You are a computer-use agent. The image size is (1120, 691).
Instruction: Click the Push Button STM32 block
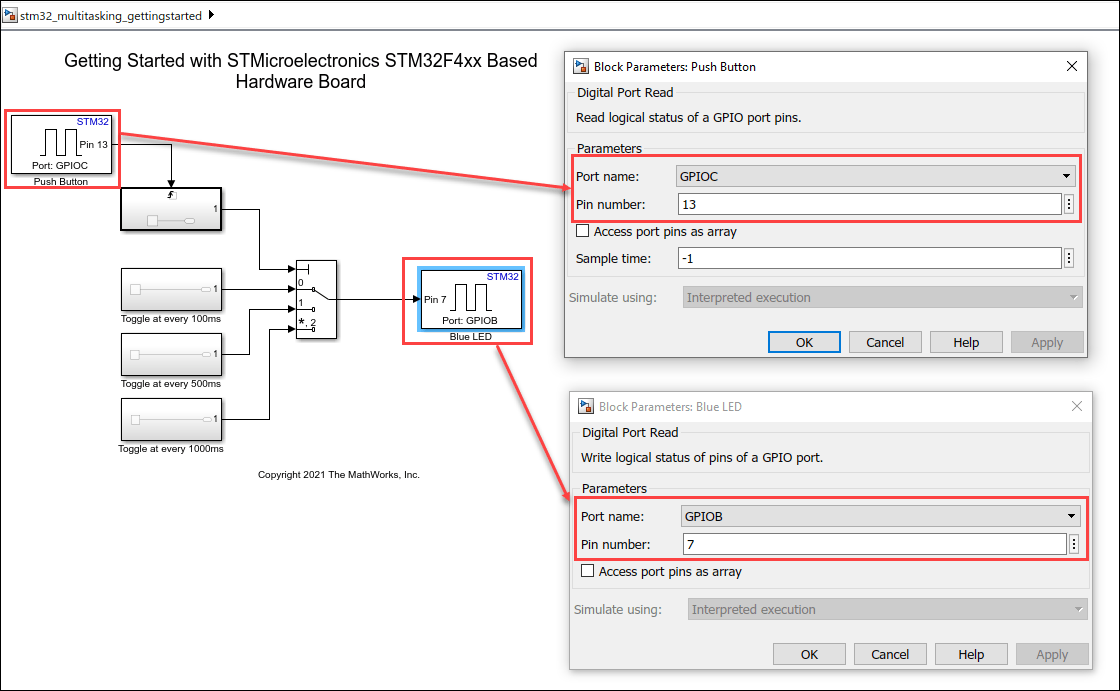tap(61, 145)
